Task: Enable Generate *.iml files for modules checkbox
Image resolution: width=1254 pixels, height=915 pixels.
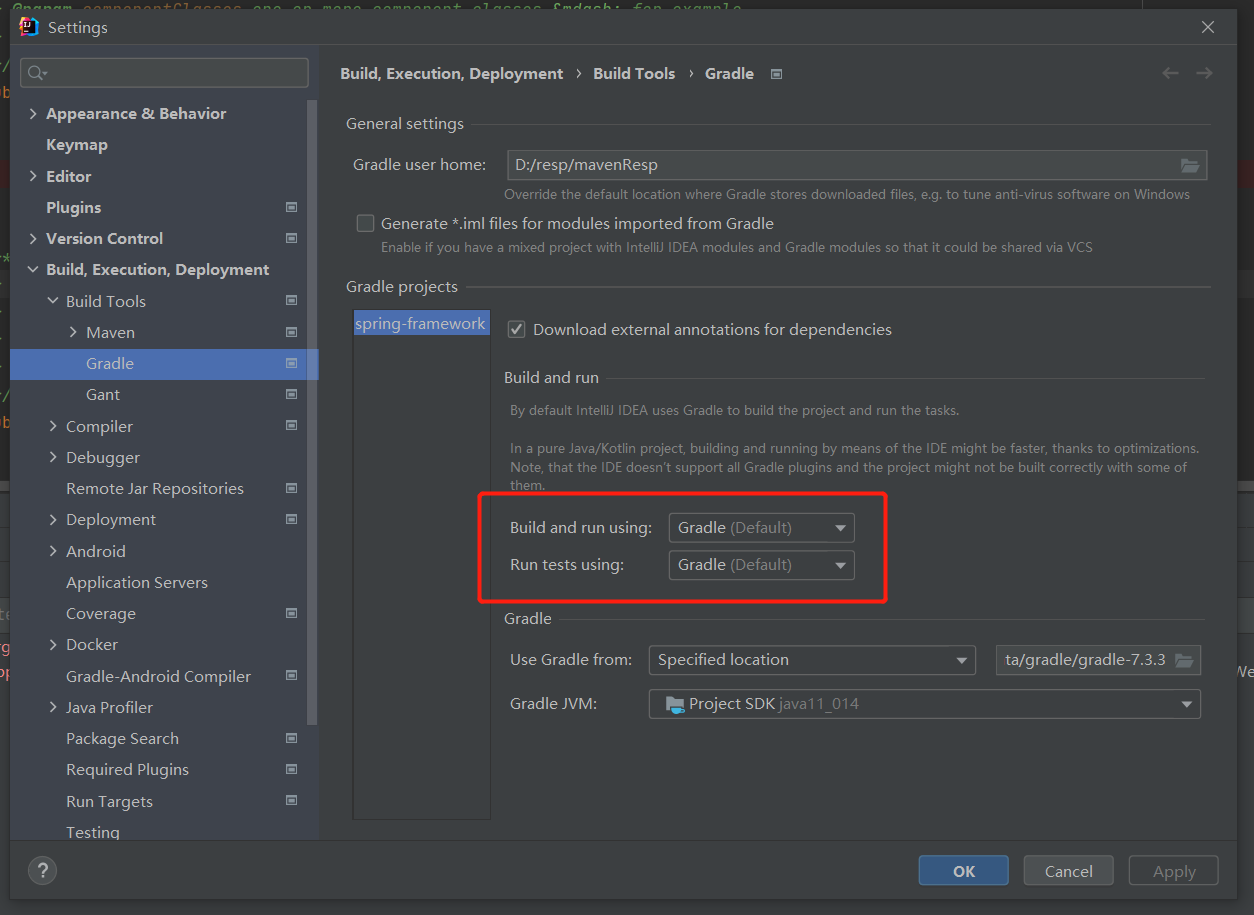Action: pyautogui.click(x=365, y=224)
